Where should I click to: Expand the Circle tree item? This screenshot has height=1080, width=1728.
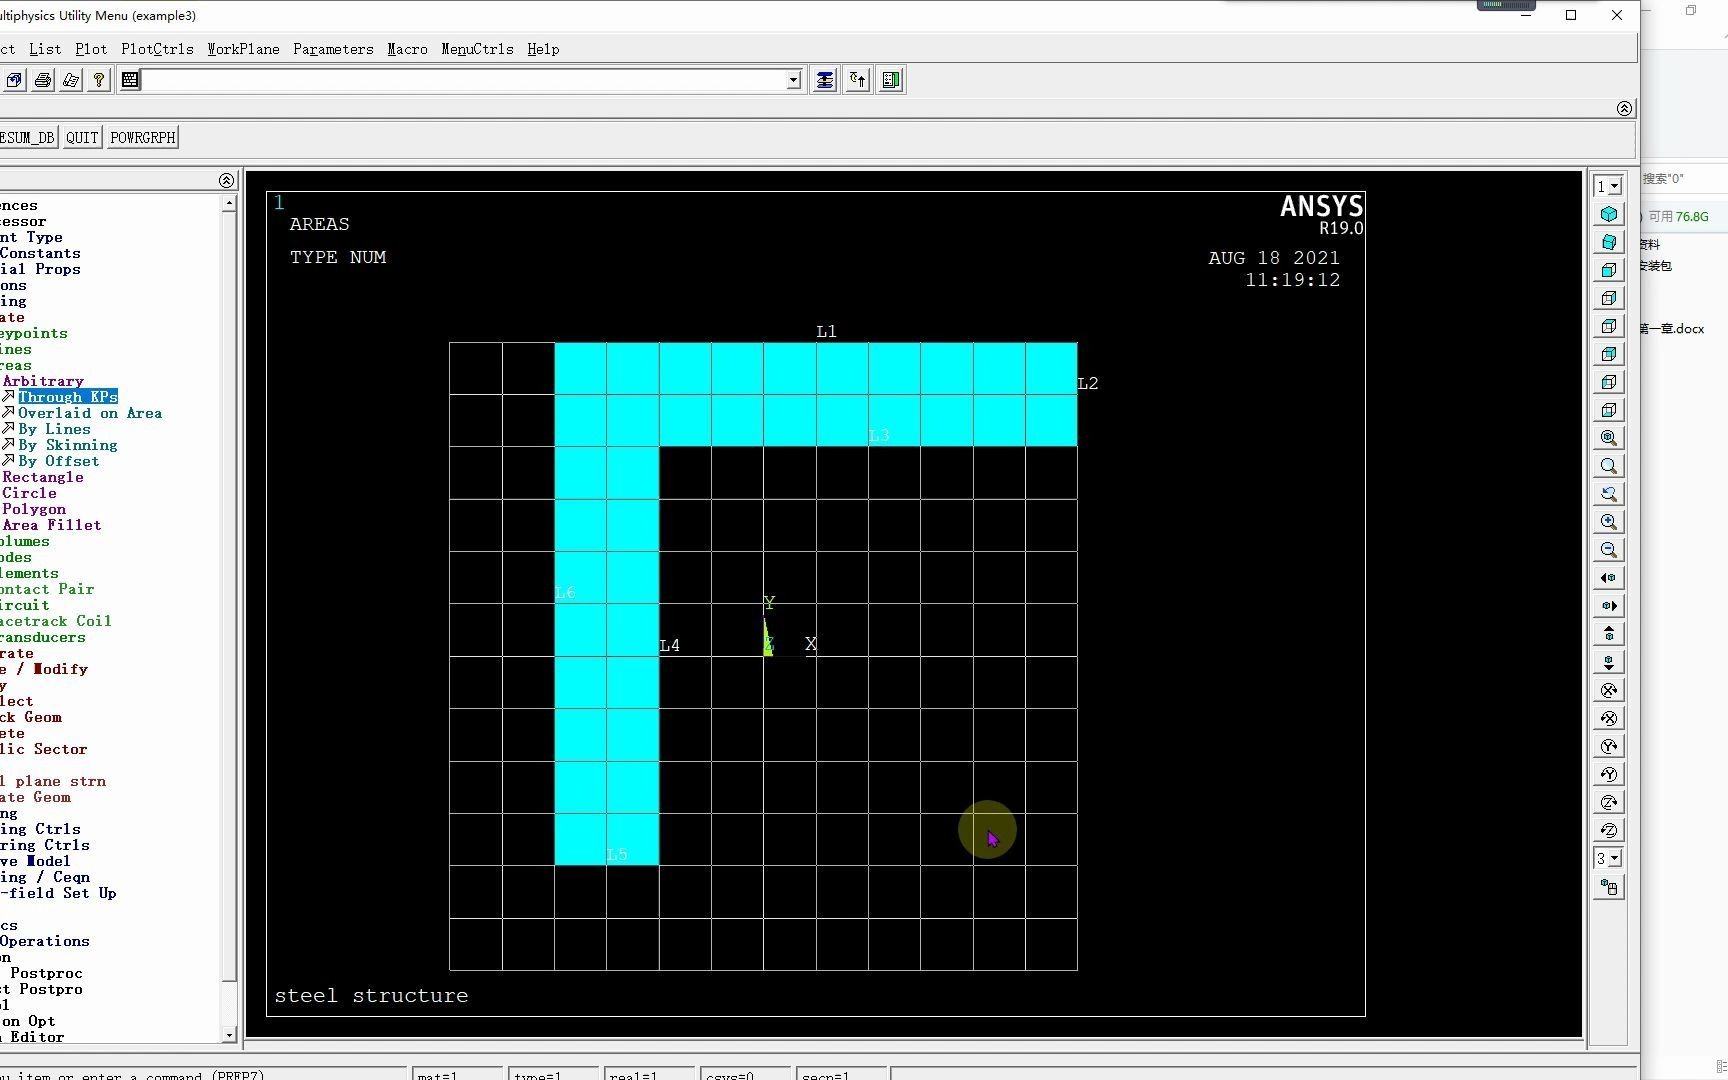coord(29,493)
